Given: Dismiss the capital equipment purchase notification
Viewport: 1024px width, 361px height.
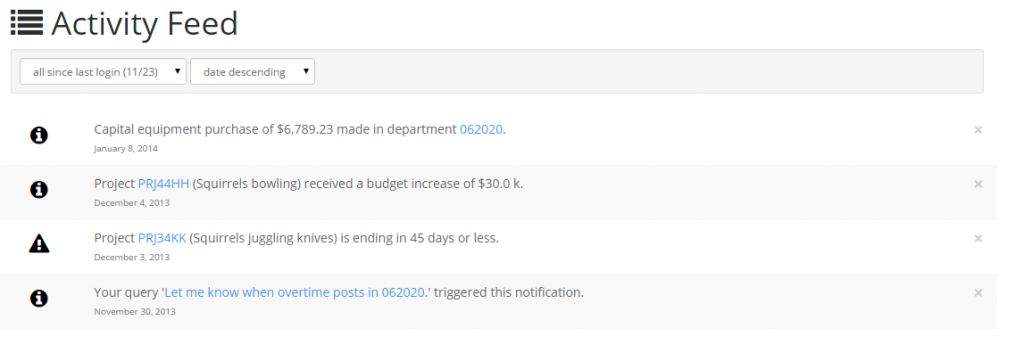Looking at the screenshot, I should pyautogui.click(x=978, y=130).
